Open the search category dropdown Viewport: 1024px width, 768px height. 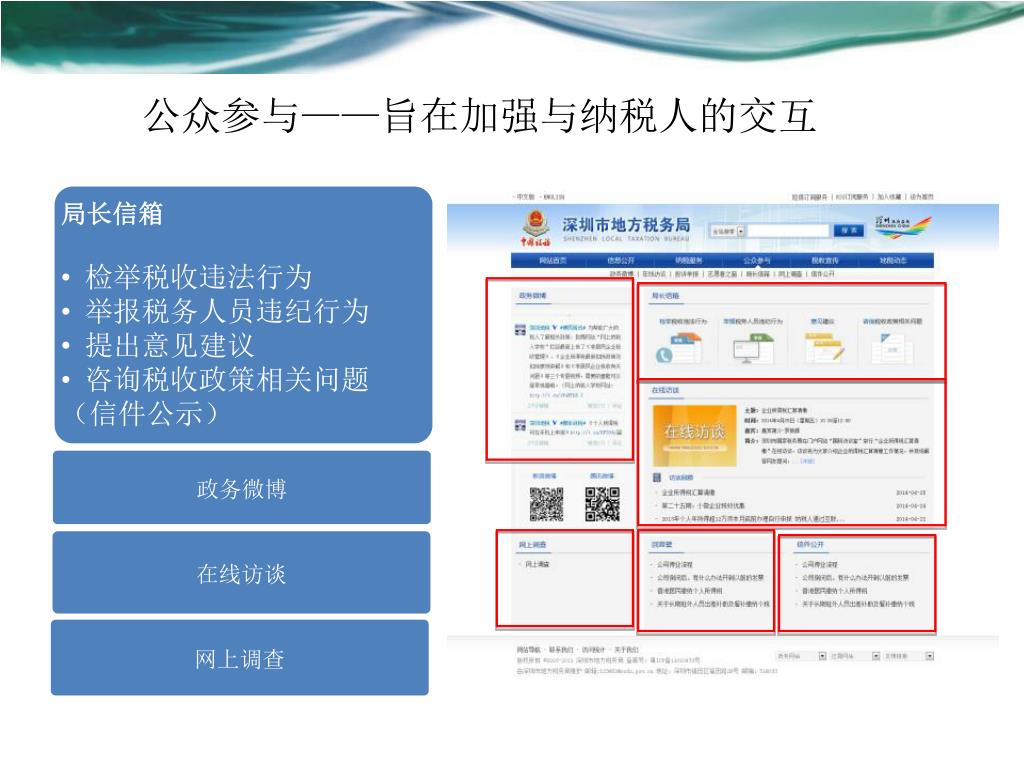click(728, 231)
